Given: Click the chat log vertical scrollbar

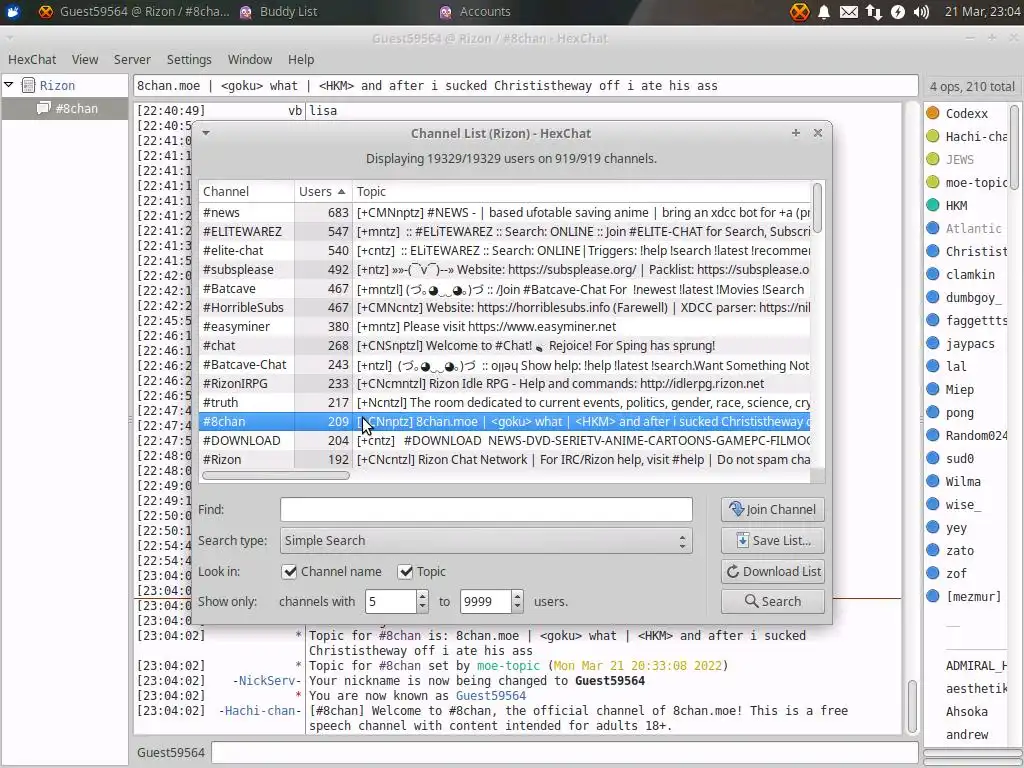Looking at the screenshot, I should 912,706.
